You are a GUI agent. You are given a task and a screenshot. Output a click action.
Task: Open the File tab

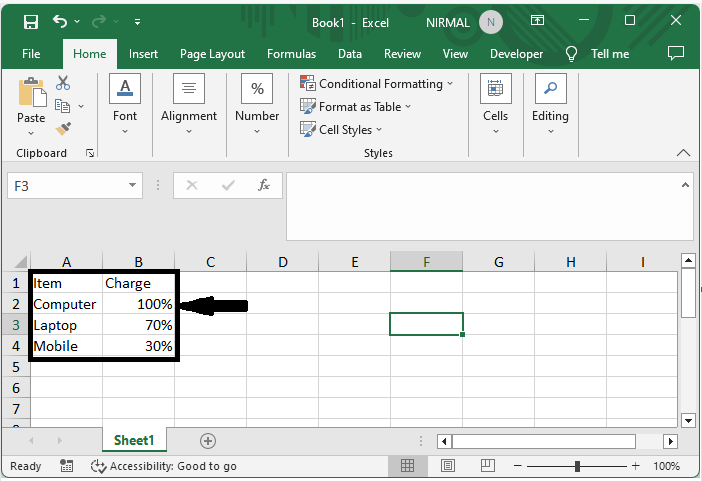(31, 54)
